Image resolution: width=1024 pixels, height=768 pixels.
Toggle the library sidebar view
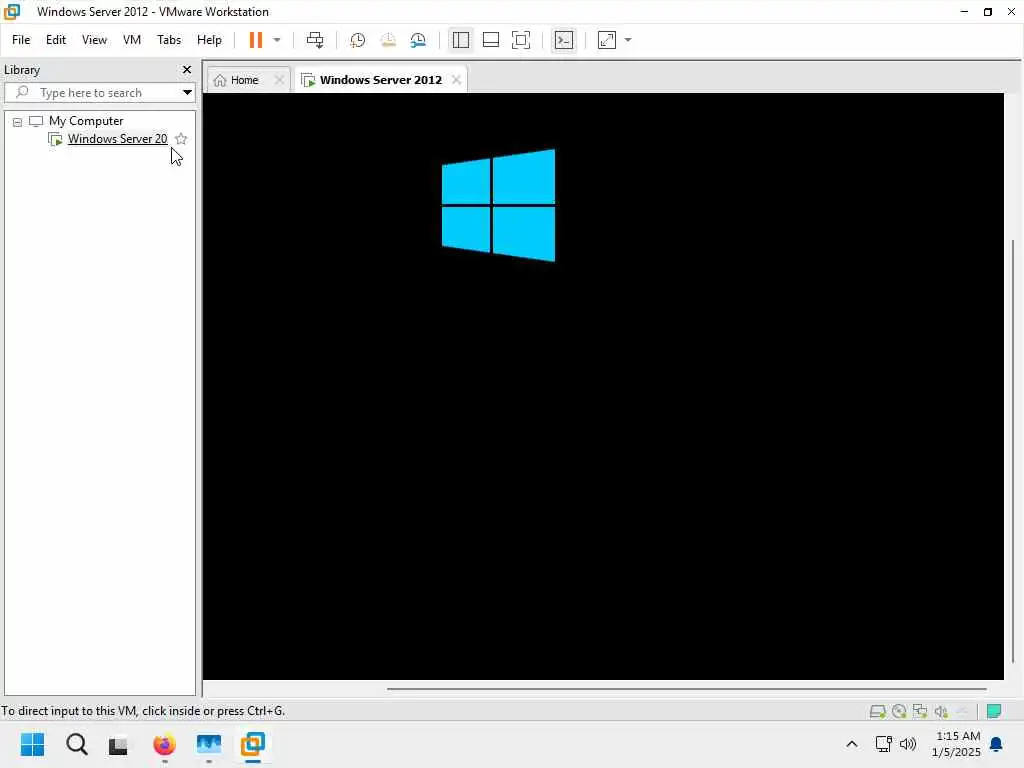tap(460, 40)
